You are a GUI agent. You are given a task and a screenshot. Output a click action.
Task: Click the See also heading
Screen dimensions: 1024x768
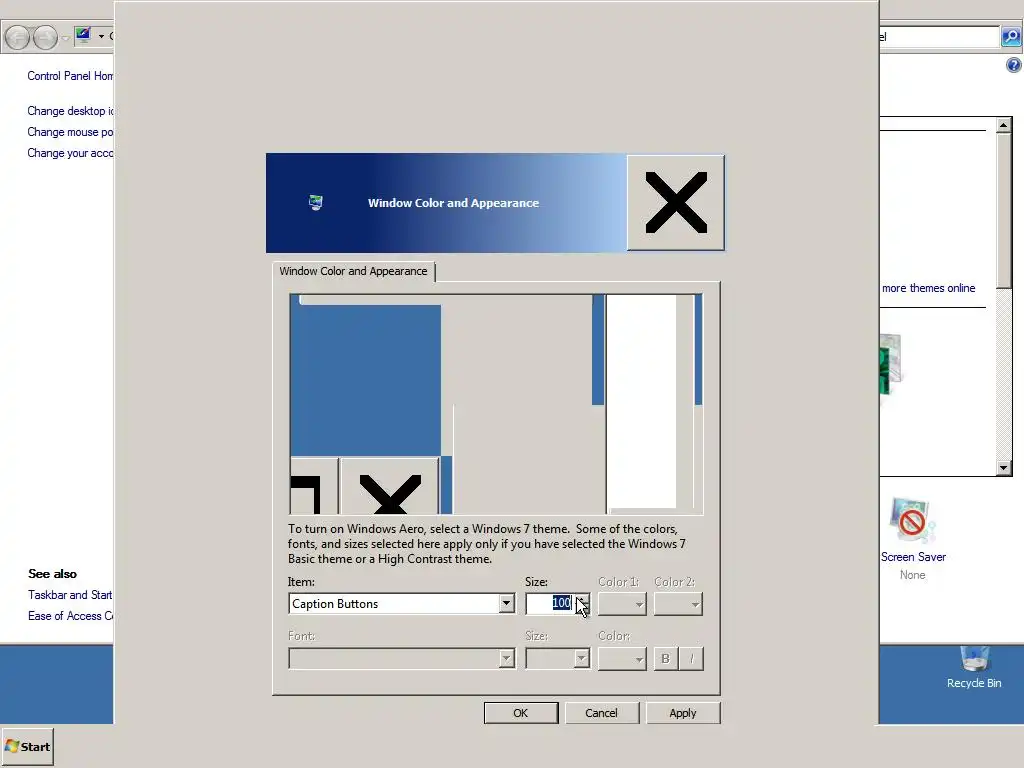pyautogui.click(x=52, y=574)
